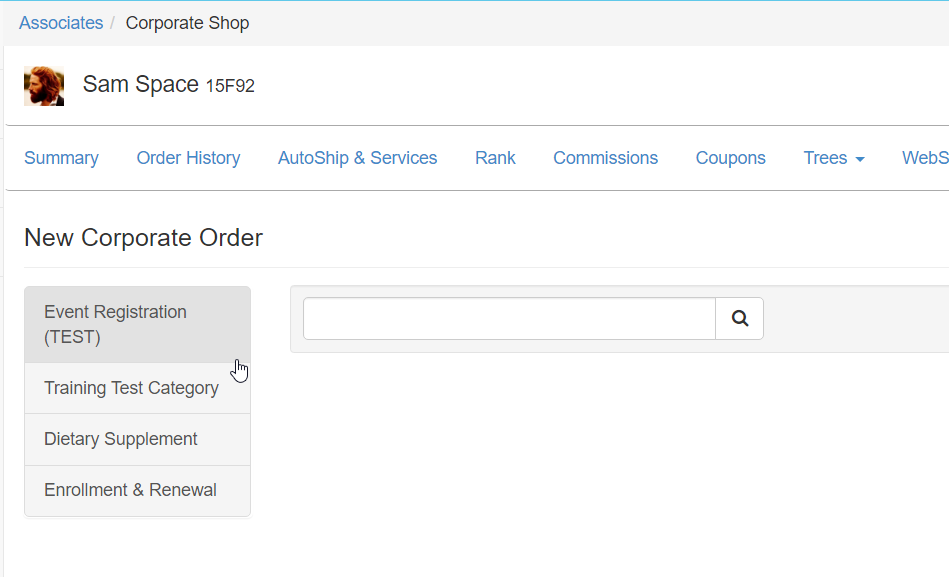Select the Coupons tab
The image size is (949, 577).
point(730,158)
